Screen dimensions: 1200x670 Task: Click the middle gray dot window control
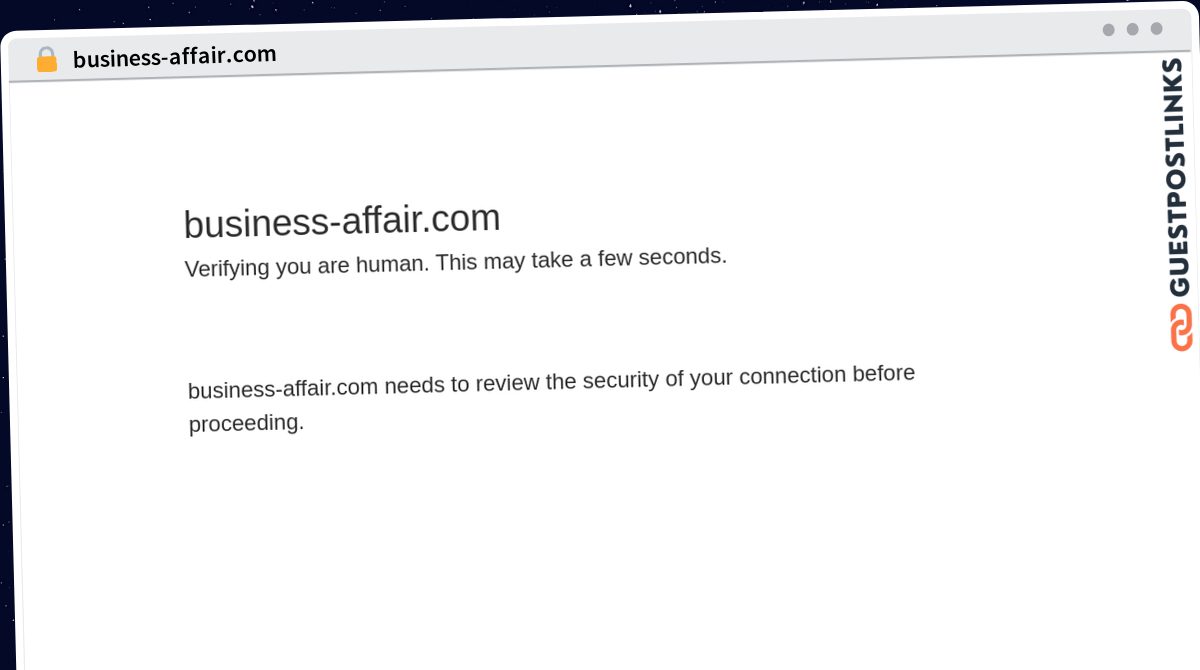click(1132, 29)
